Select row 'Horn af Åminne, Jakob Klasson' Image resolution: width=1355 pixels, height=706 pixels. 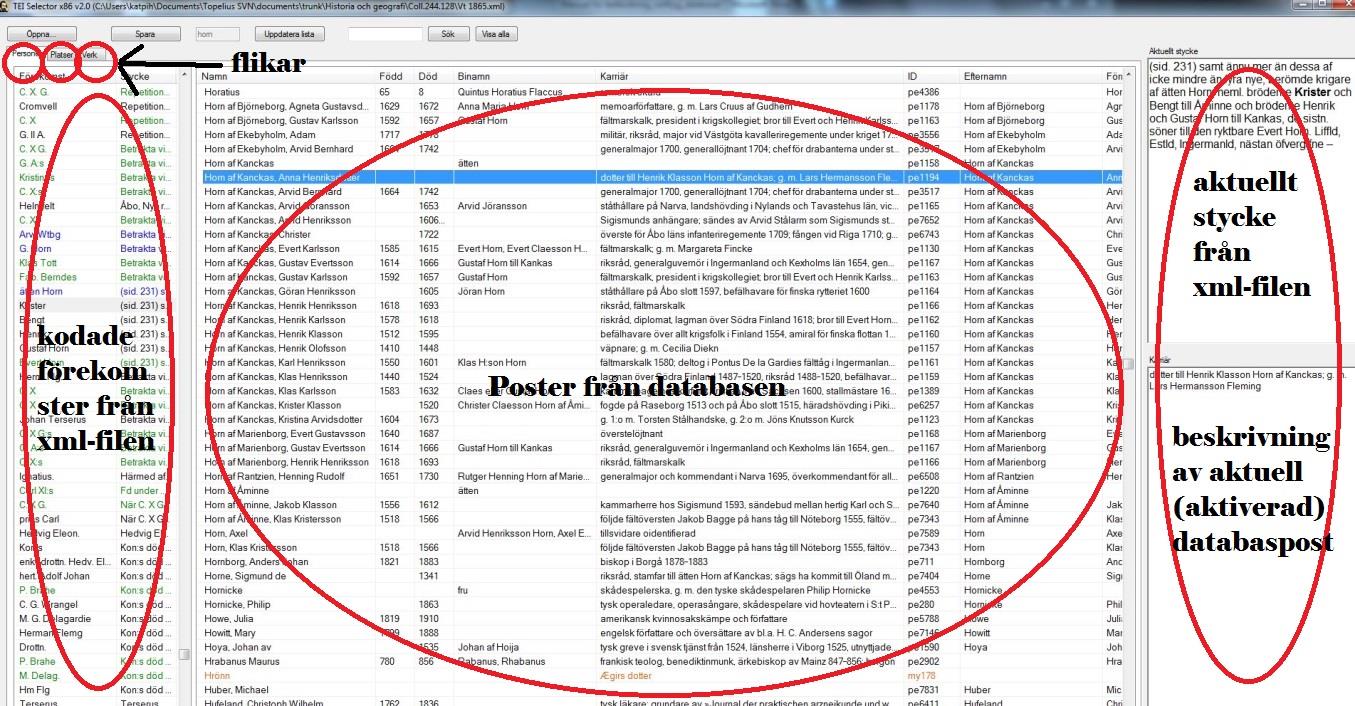point(660,505)
